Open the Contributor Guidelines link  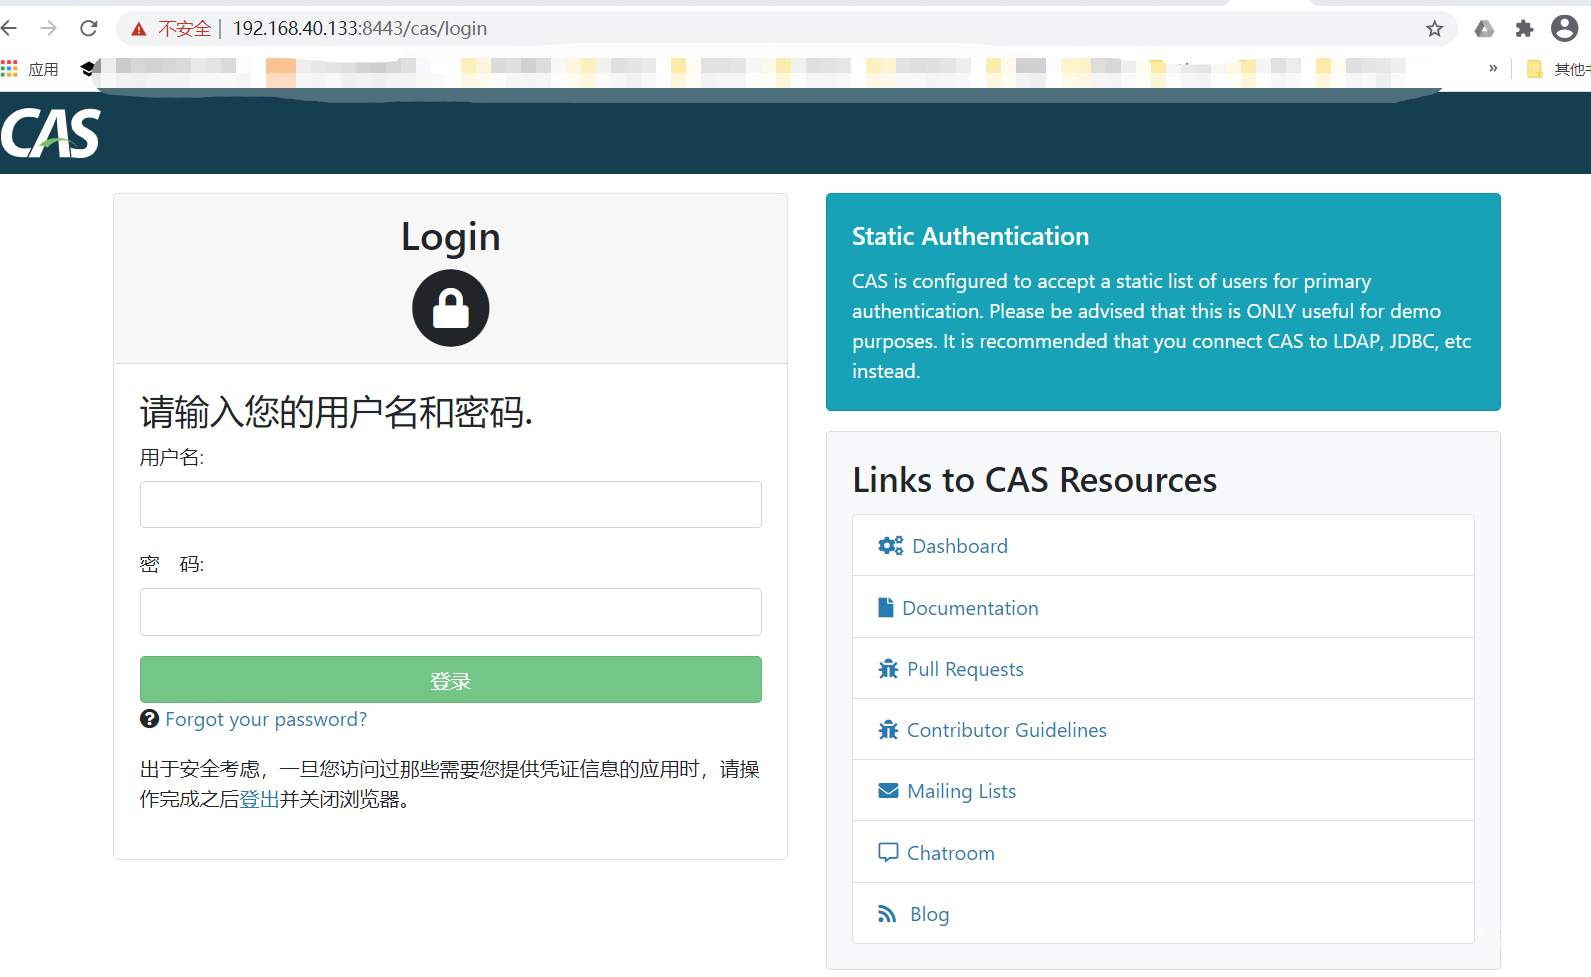tap(1007, 730)
